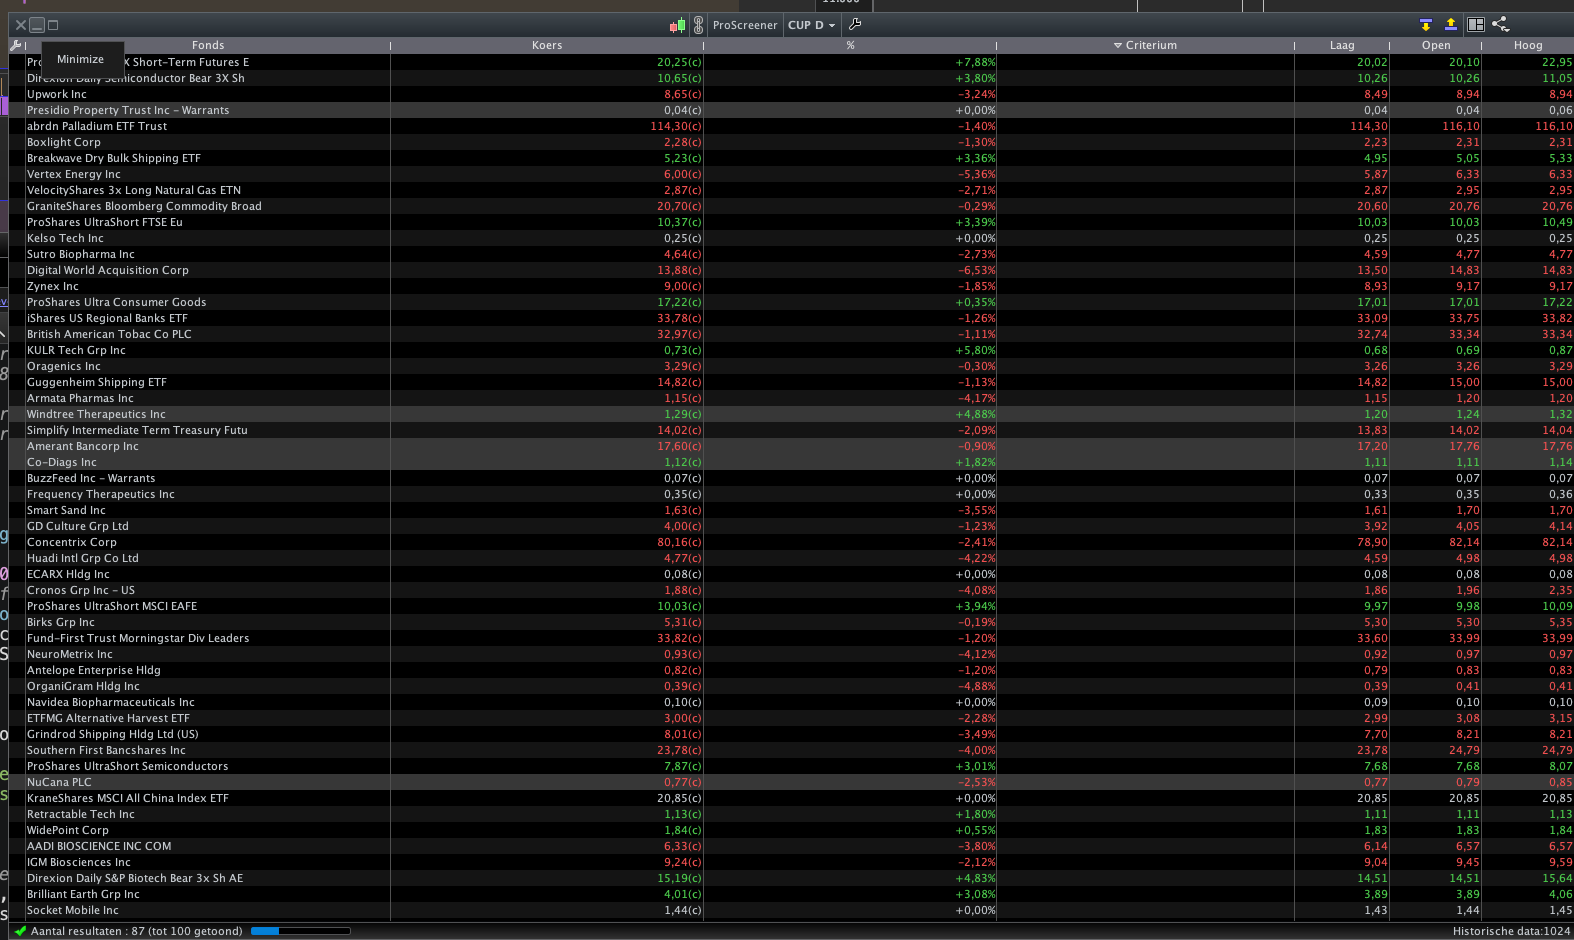
Task: Select the Kelso Tech Inc row
Action: [792, 238]
